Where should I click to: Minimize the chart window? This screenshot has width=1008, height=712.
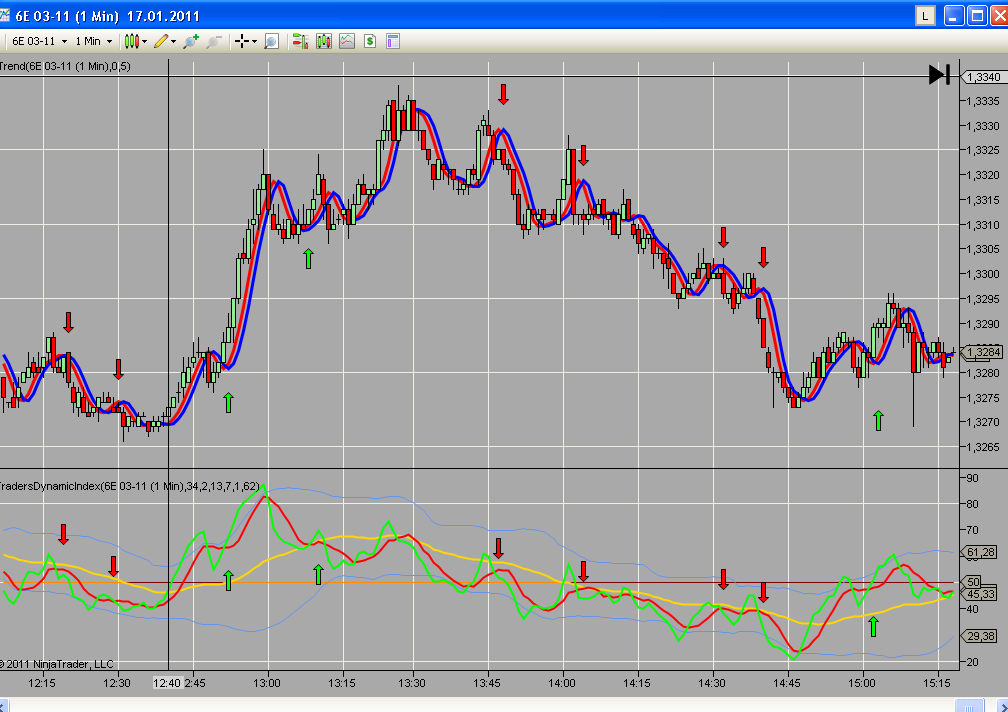click(x=953, y=16)
